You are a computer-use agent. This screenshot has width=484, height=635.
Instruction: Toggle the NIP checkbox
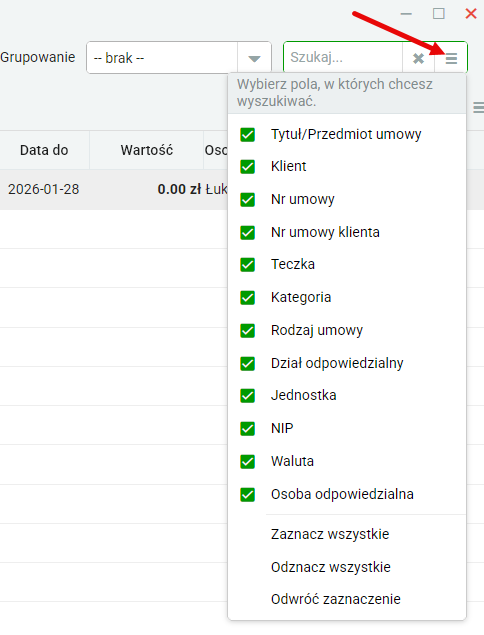[247, 428]
